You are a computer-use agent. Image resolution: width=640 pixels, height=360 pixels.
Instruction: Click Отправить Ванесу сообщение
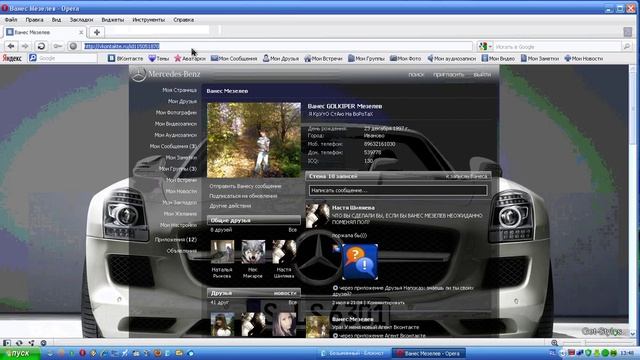(x=245, y=186)
